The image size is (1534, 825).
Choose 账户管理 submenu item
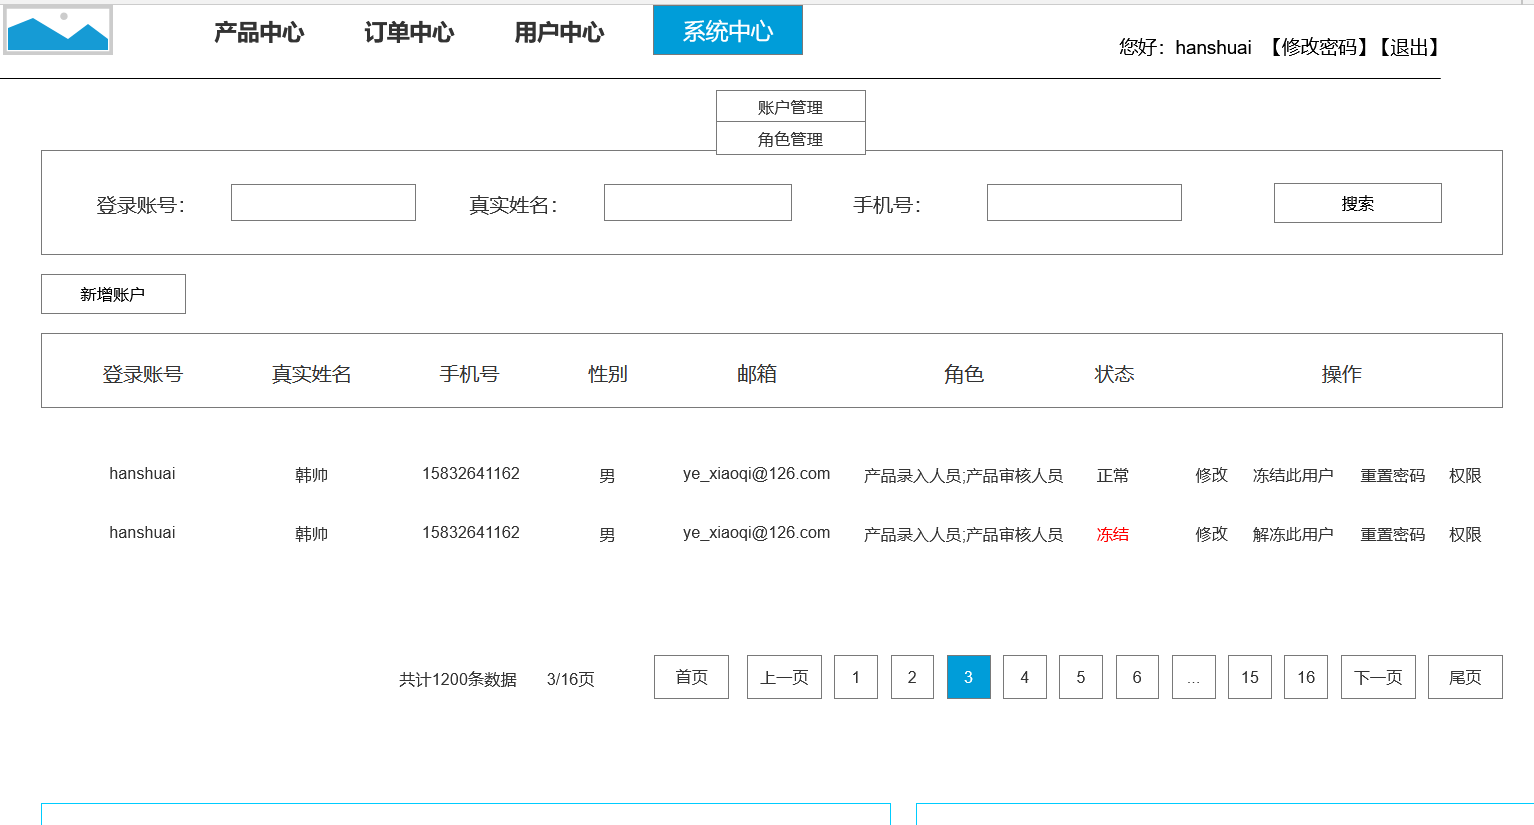click(791, 106)
